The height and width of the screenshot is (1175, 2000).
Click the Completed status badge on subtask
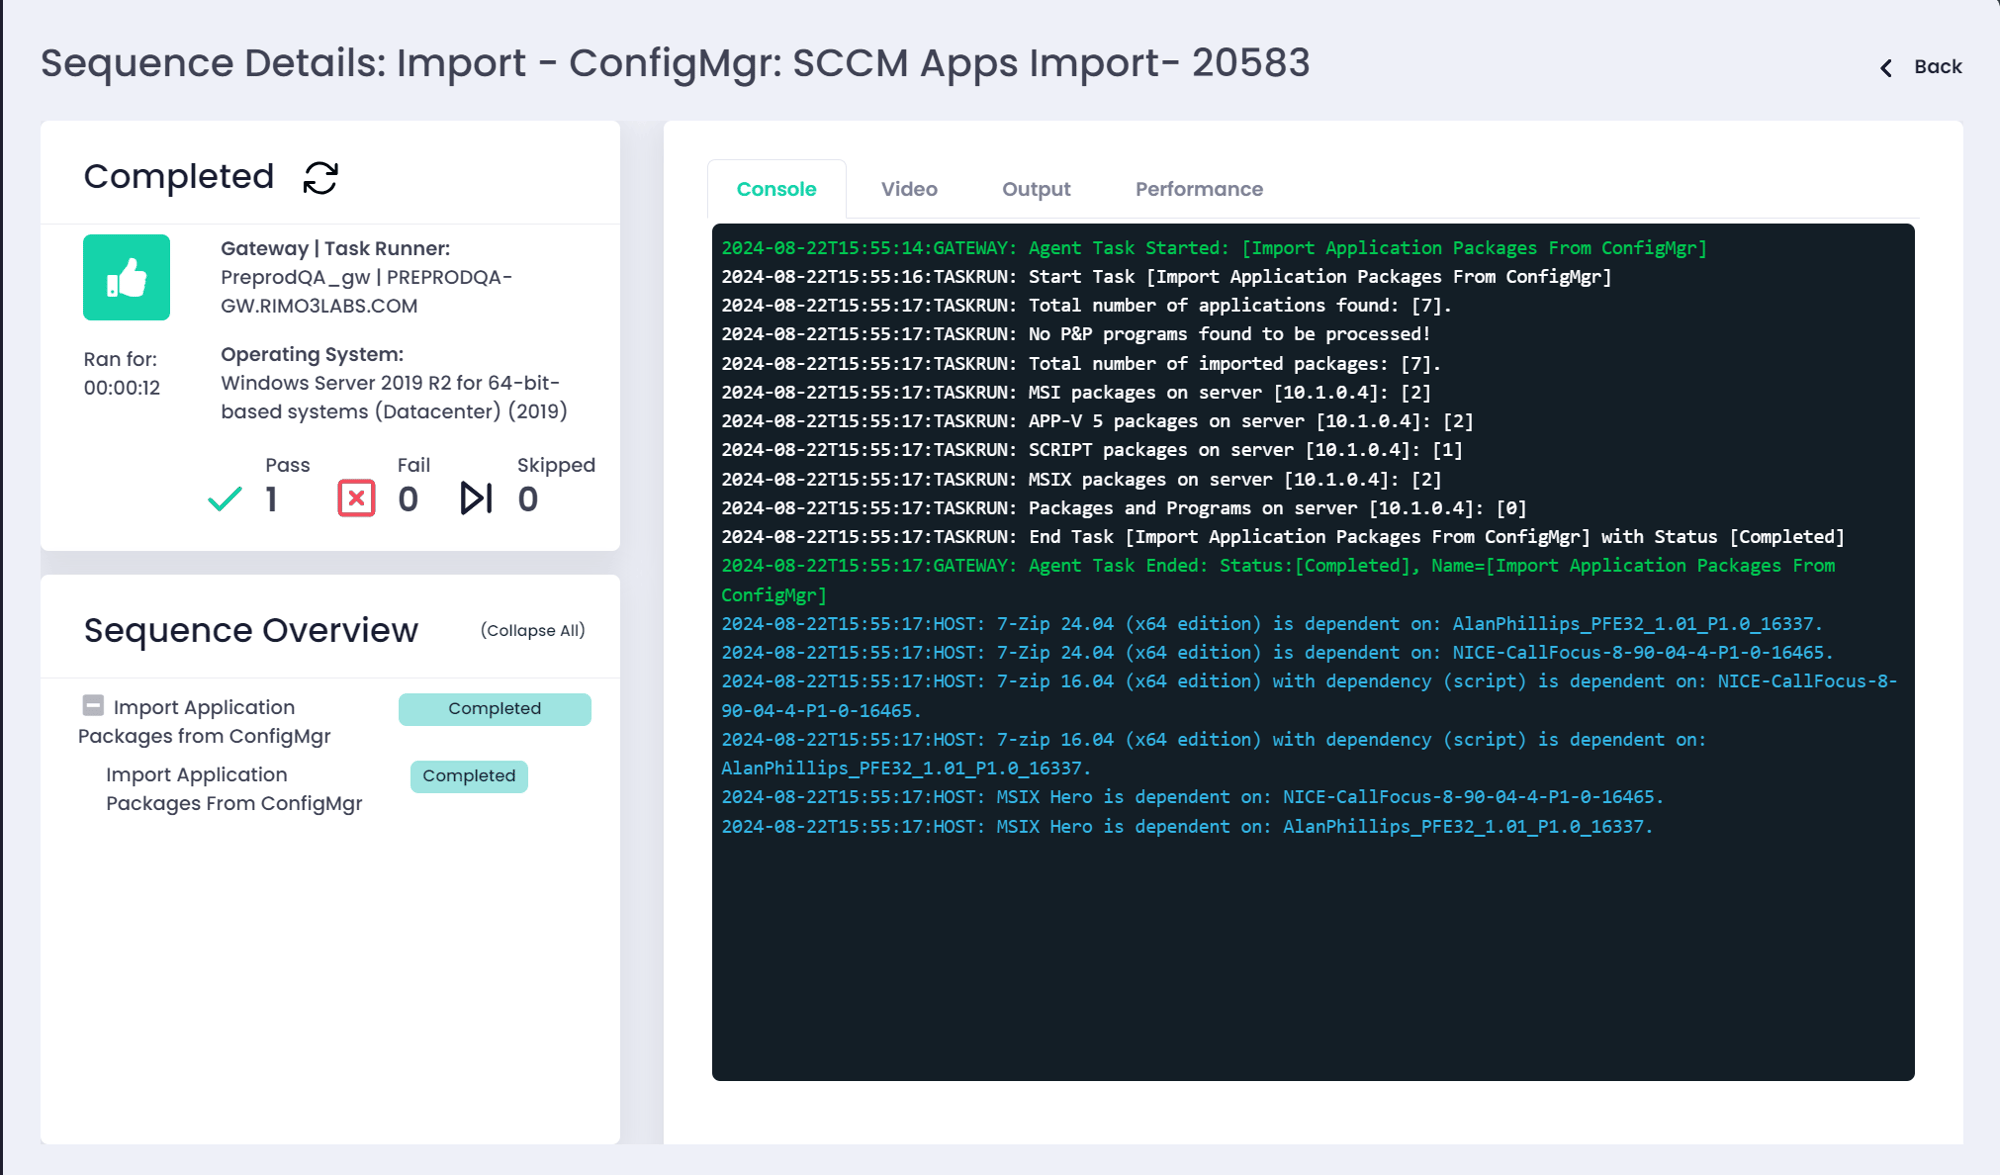tap(467, 775)
